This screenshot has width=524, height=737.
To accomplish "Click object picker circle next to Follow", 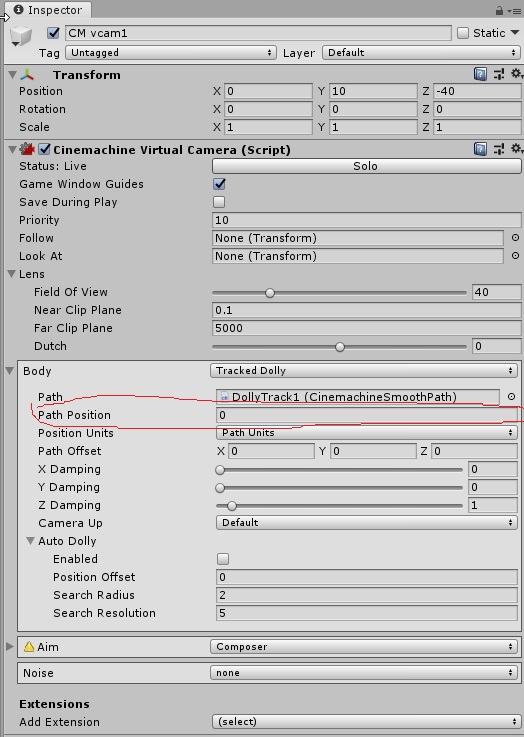I will point(515,238).
